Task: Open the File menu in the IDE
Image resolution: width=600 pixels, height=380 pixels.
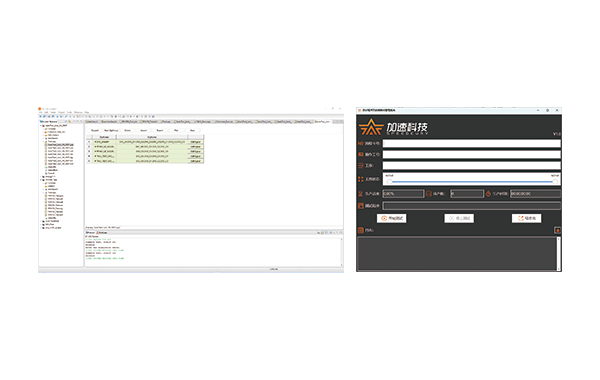Action: pyautogui.click(x=41, y=113)
